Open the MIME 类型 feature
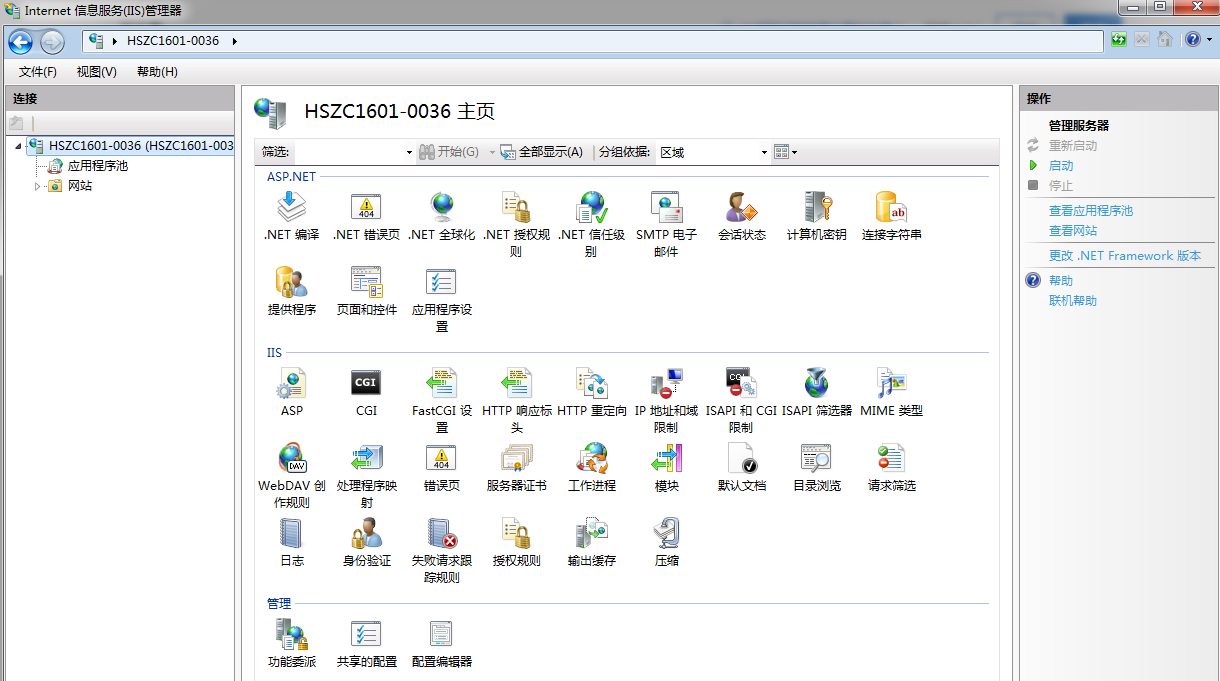The width and height of the screenshot is (1220, 681). (891, 393)
